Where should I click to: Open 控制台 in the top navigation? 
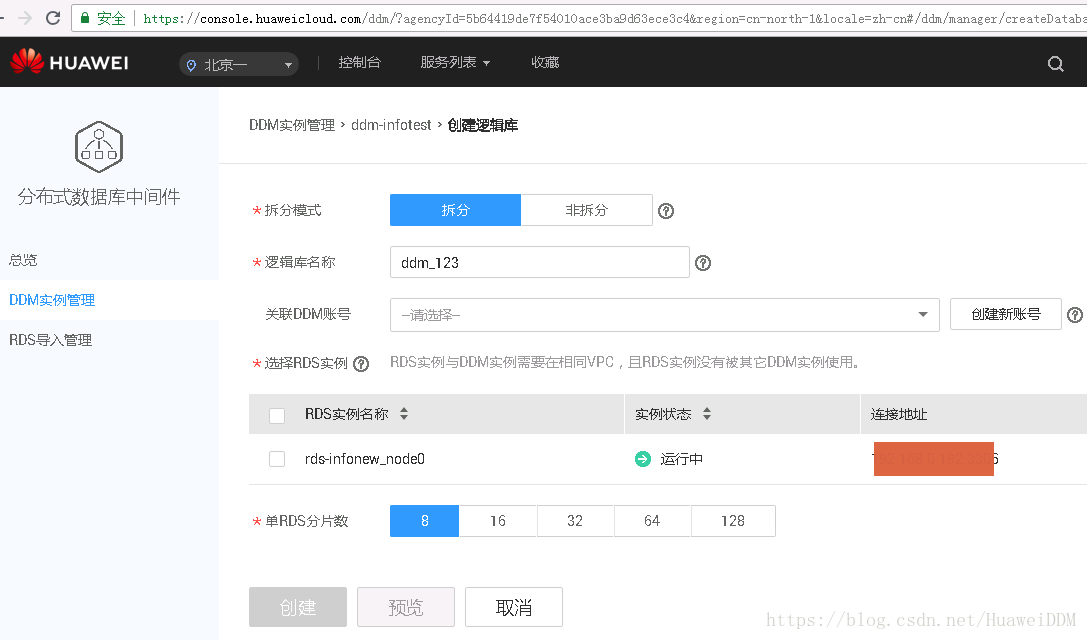[359, 62]
